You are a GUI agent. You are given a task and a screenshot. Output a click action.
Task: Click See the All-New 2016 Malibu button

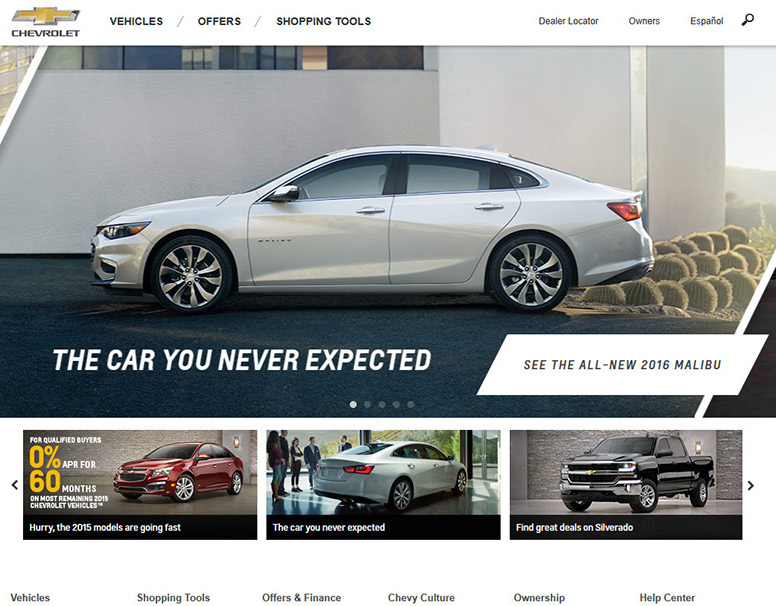pyautogui.click(x=622, y=364)
